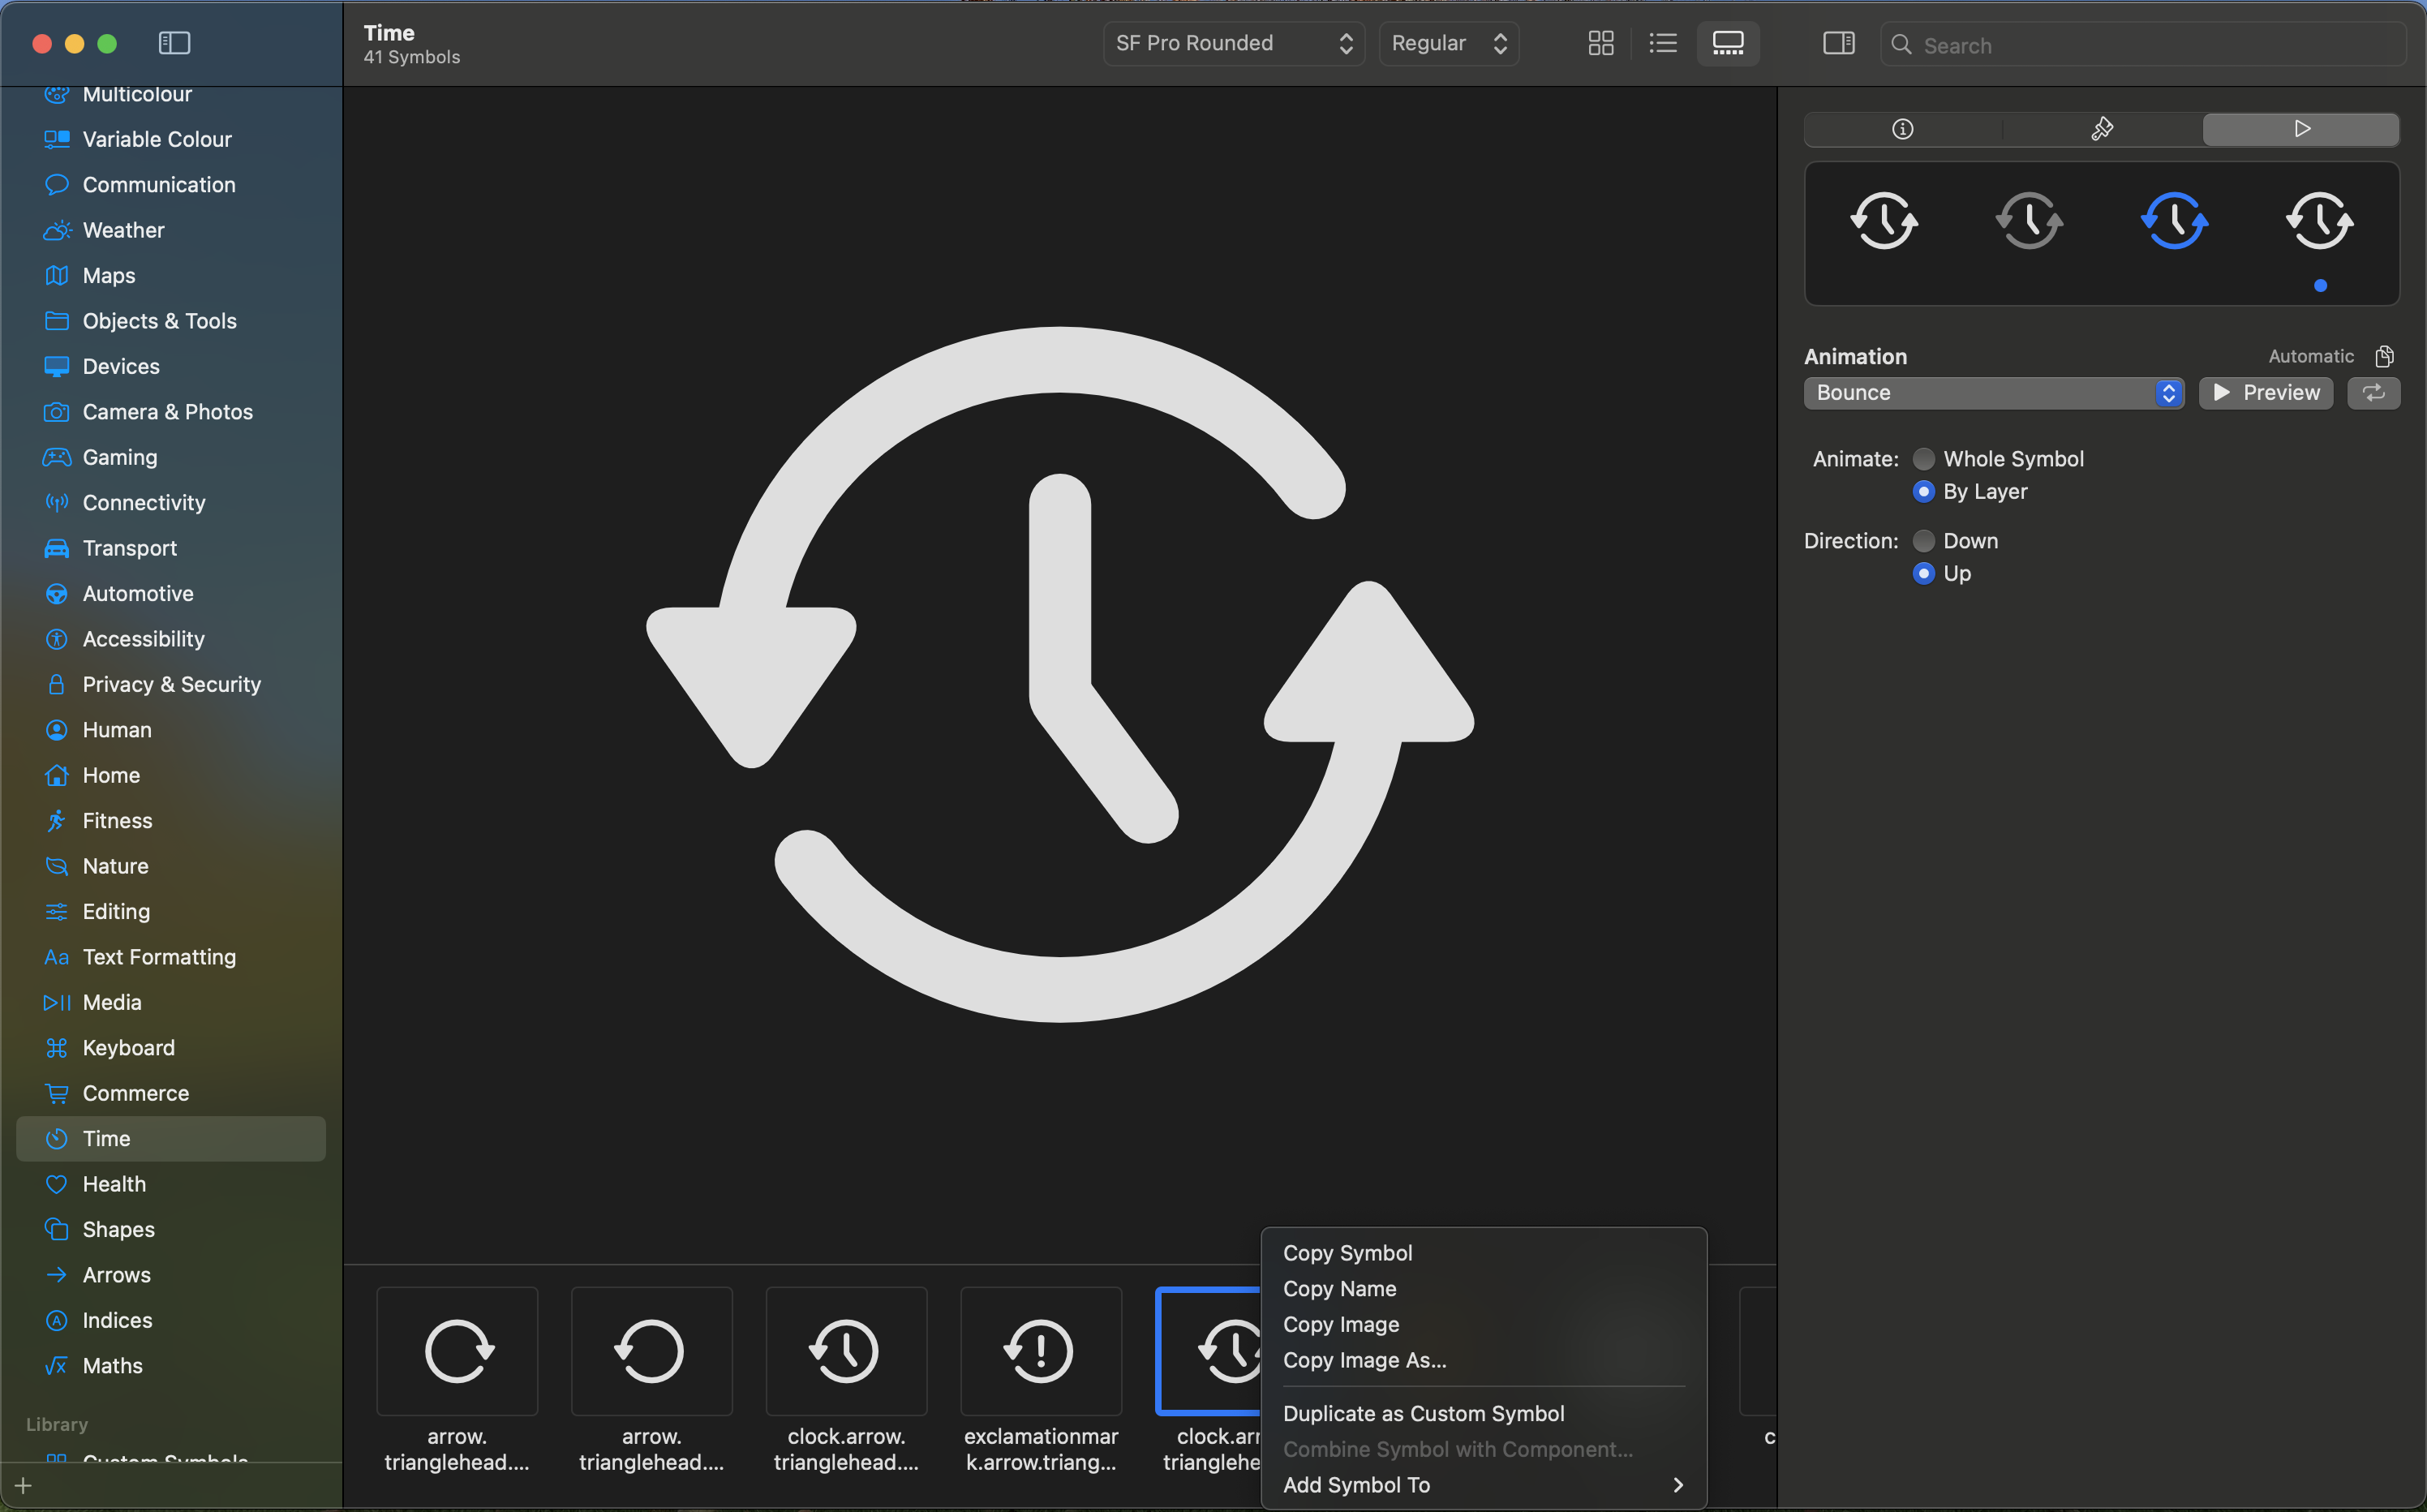Open the Rendering paintbrush inspector tab

(x=2101, y=129)
